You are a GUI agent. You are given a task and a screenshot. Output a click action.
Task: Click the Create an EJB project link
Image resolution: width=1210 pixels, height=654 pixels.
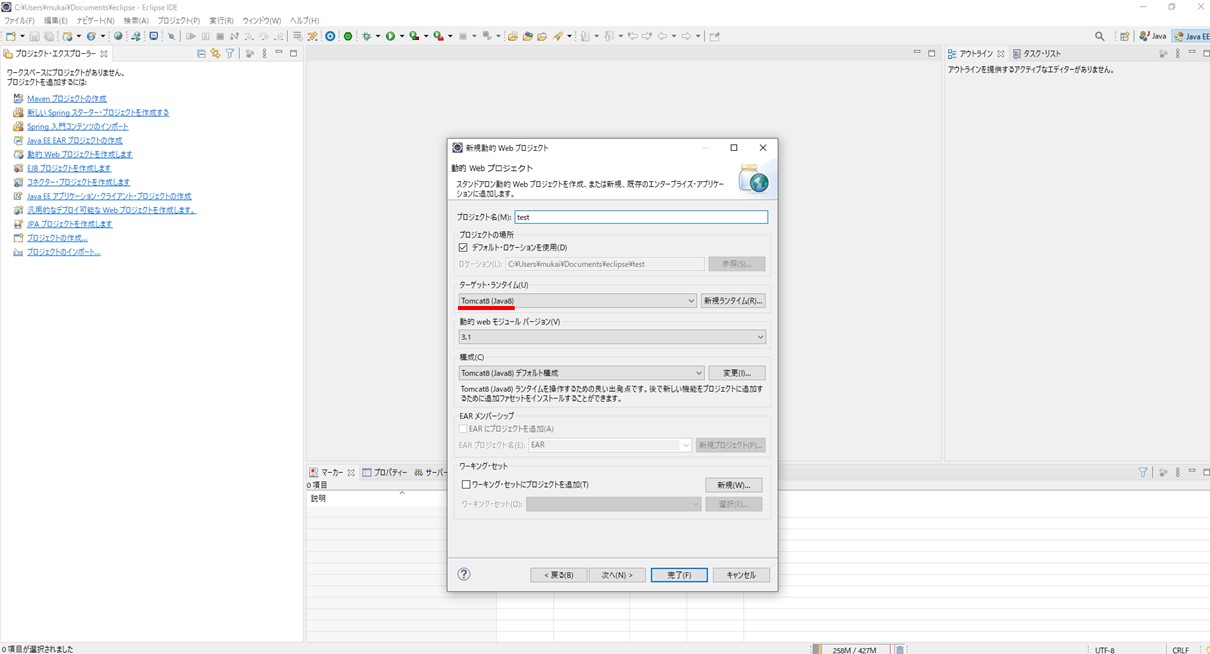[69, 169]
